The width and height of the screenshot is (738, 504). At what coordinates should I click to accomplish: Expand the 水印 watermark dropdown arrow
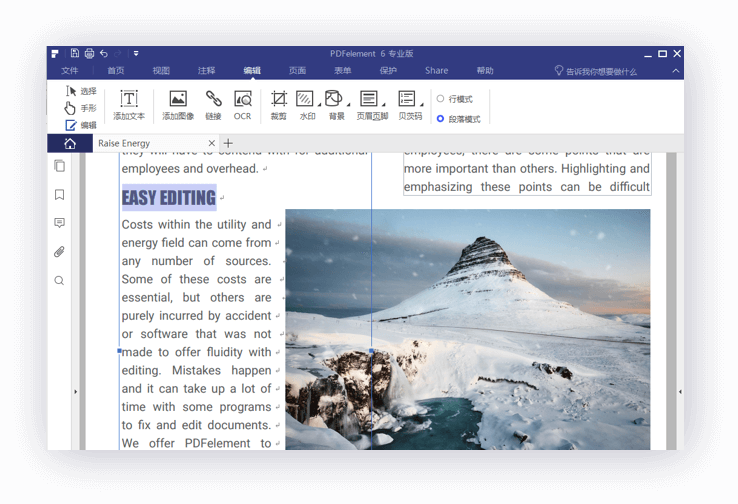319,104
